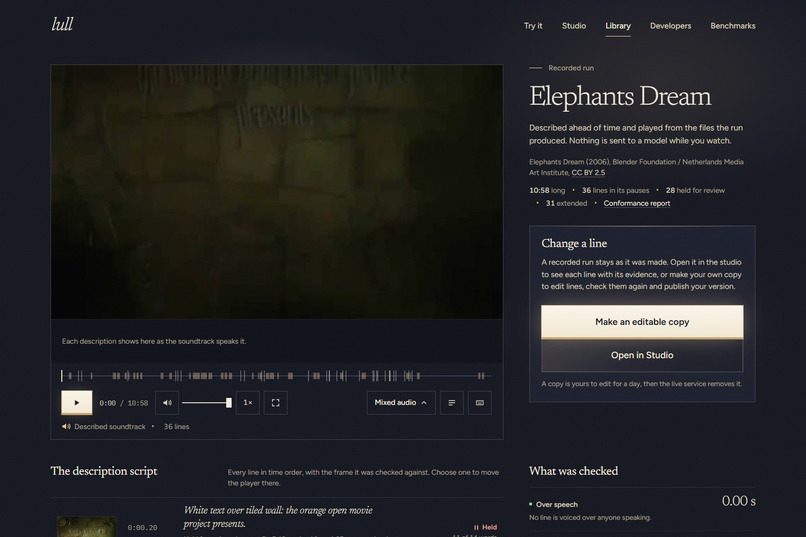Open the Studio nav item
Image resolution: width=806 pixels, height=537 pixels.
point(574,26)
